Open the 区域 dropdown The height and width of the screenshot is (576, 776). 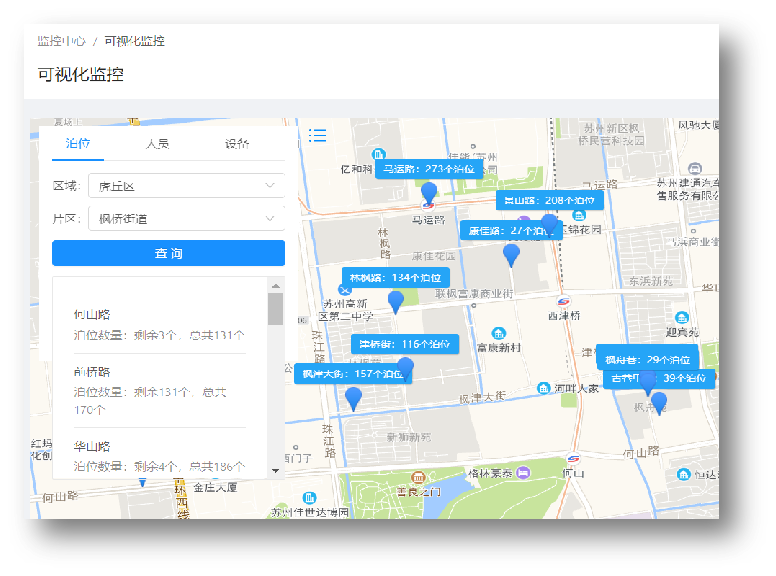(185, 186)
